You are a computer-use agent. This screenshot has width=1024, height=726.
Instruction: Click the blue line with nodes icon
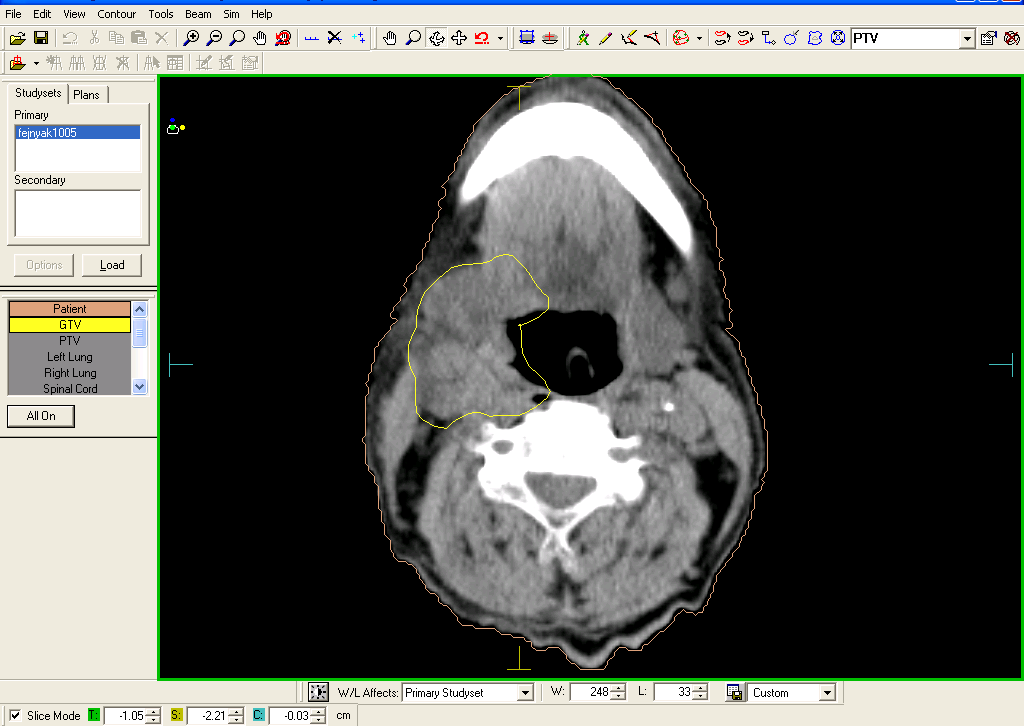click(769, 38)
